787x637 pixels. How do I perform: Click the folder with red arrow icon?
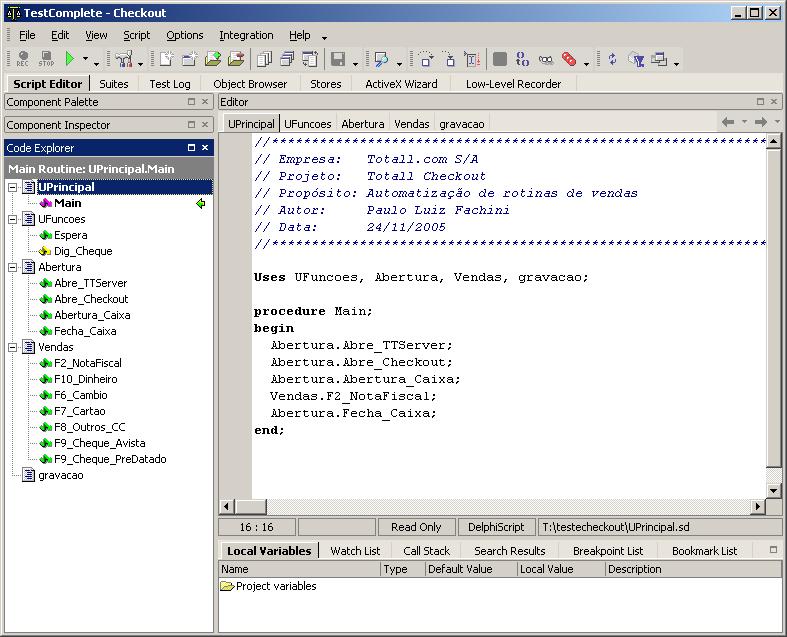pos(236,59)
